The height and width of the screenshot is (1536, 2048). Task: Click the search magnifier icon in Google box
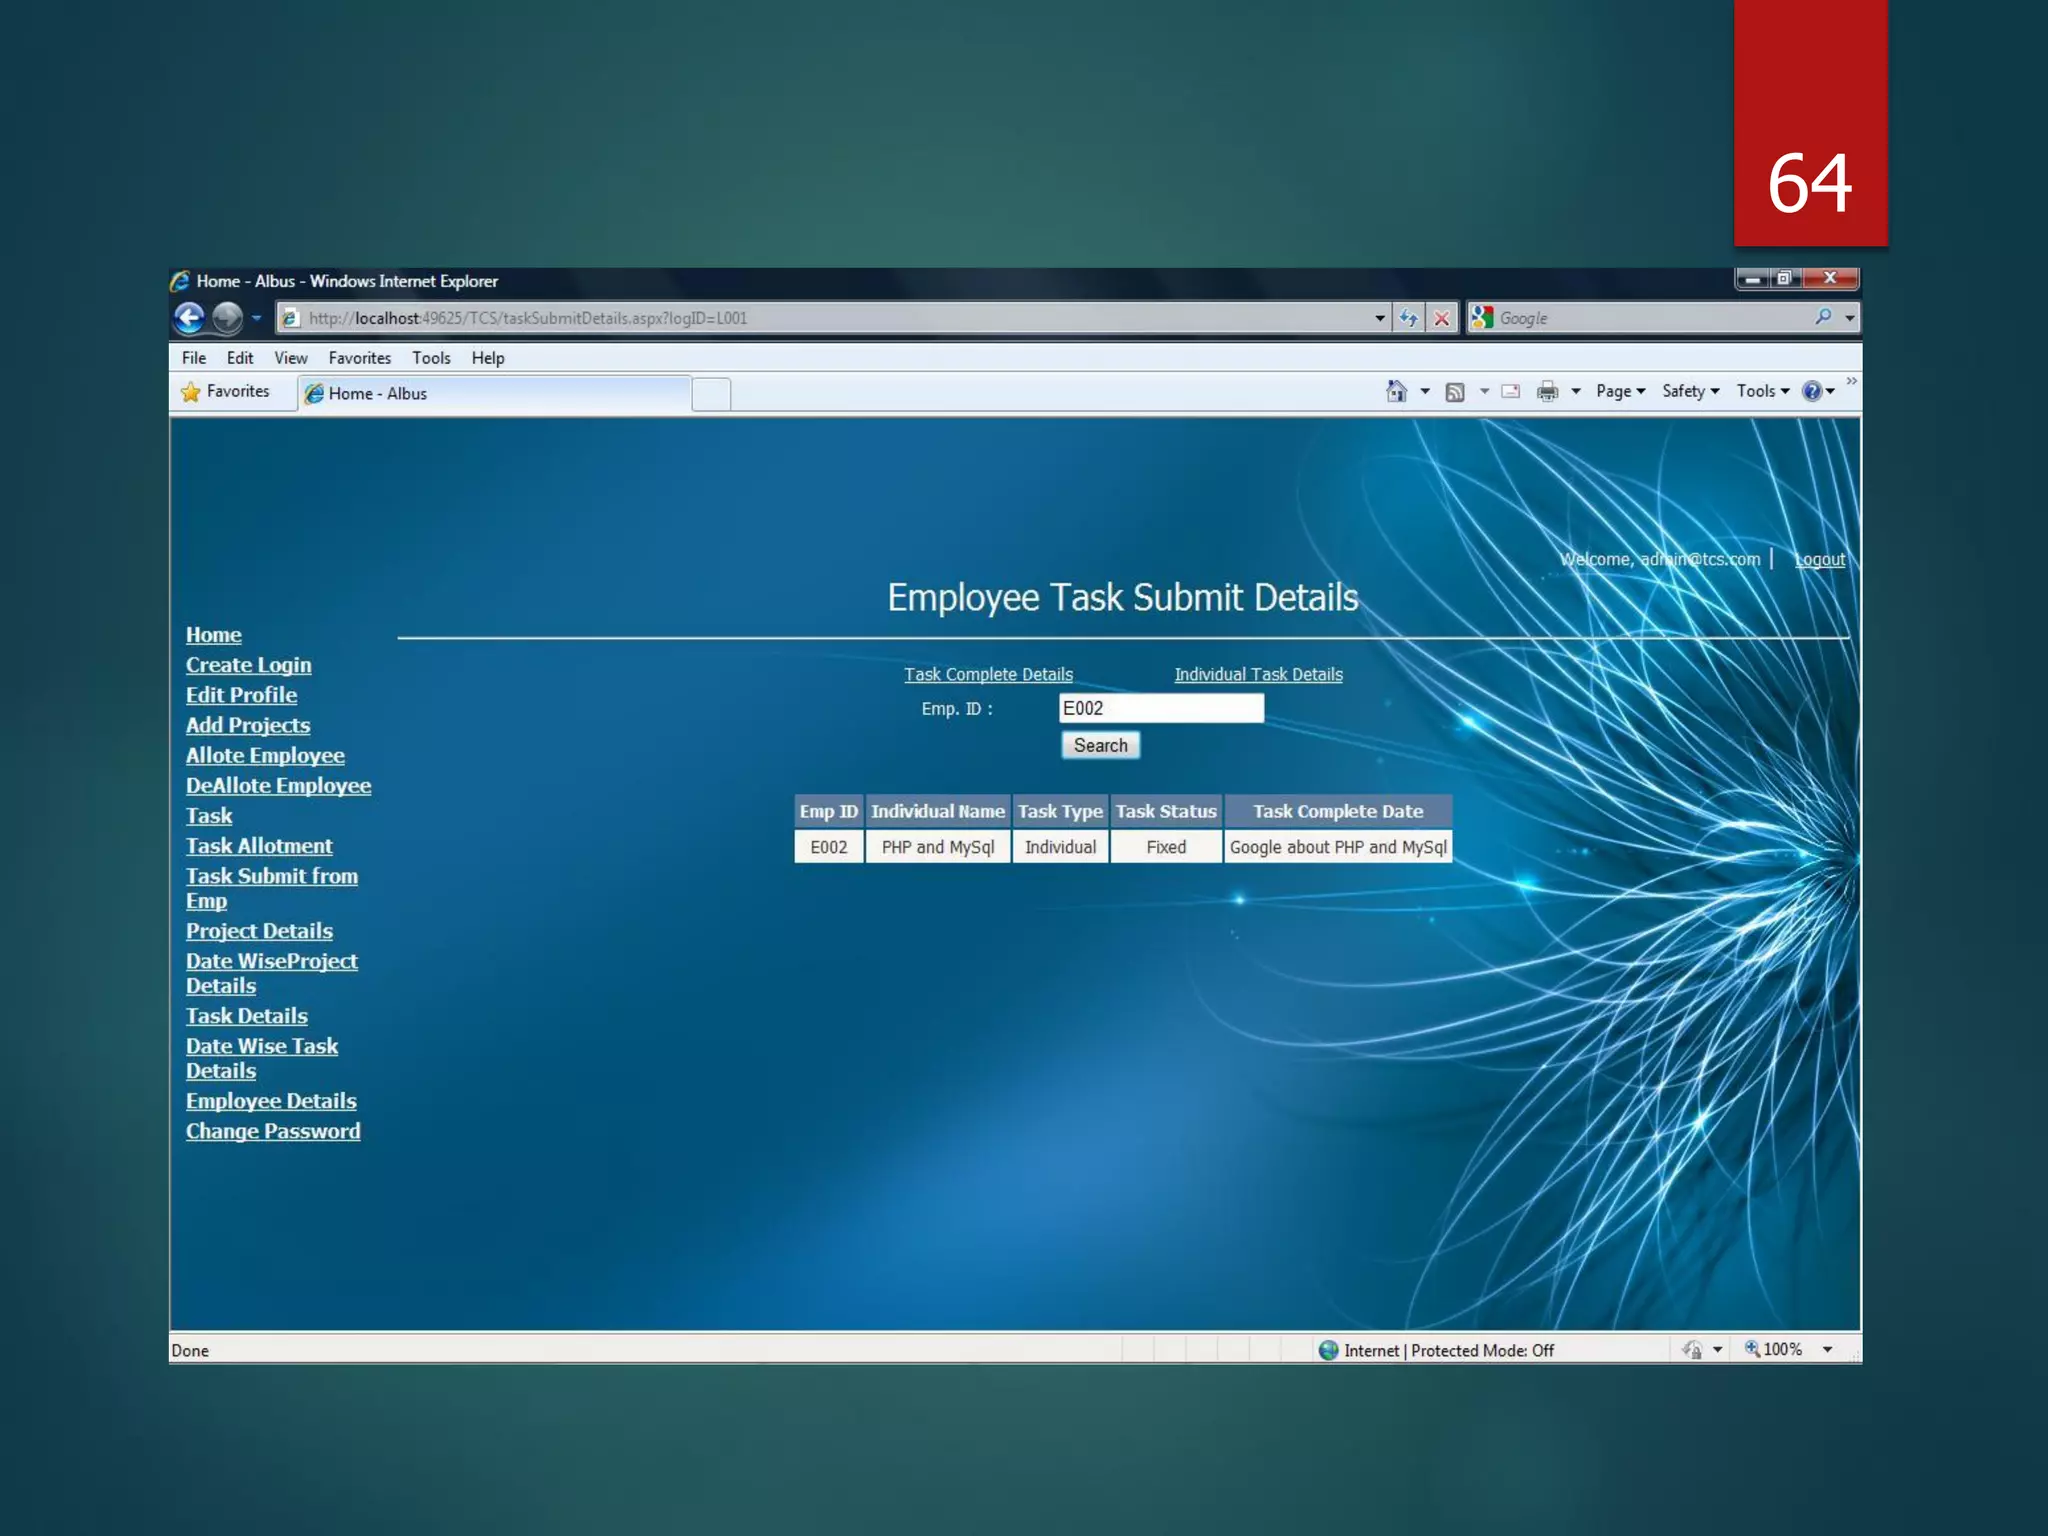click(1823, 317)
